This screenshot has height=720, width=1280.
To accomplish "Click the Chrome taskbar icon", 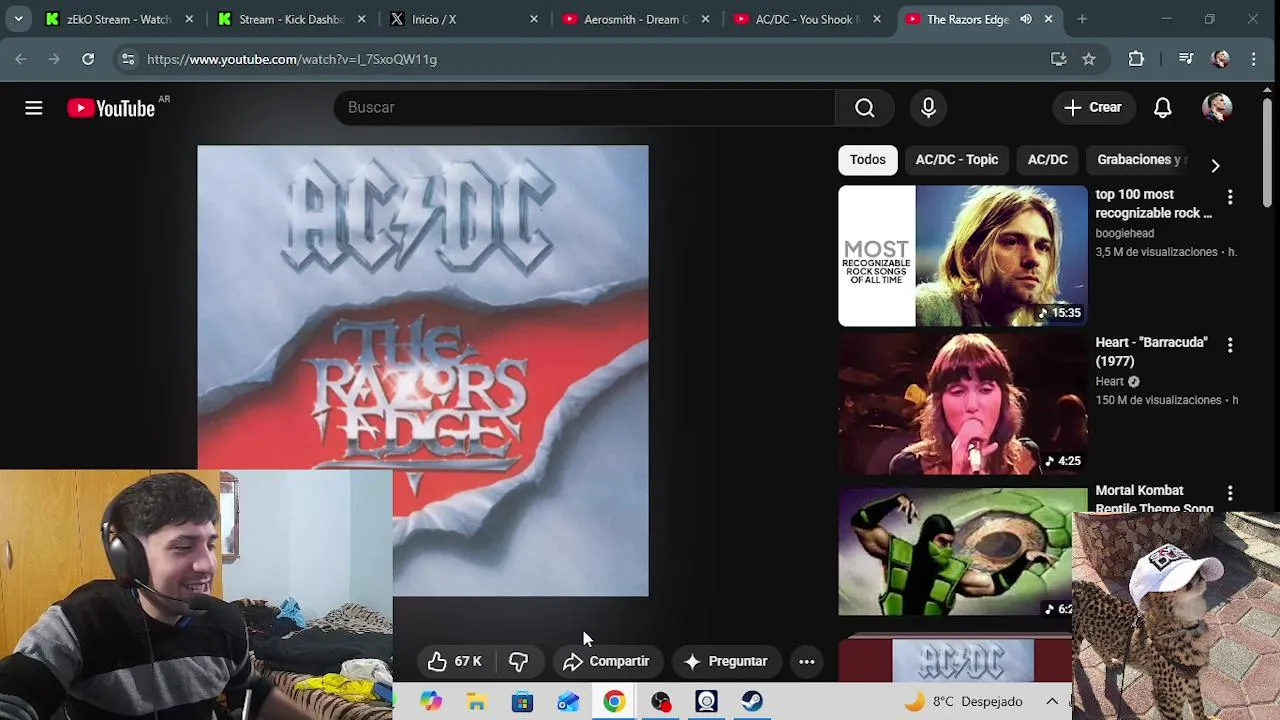I will [614, 702].
